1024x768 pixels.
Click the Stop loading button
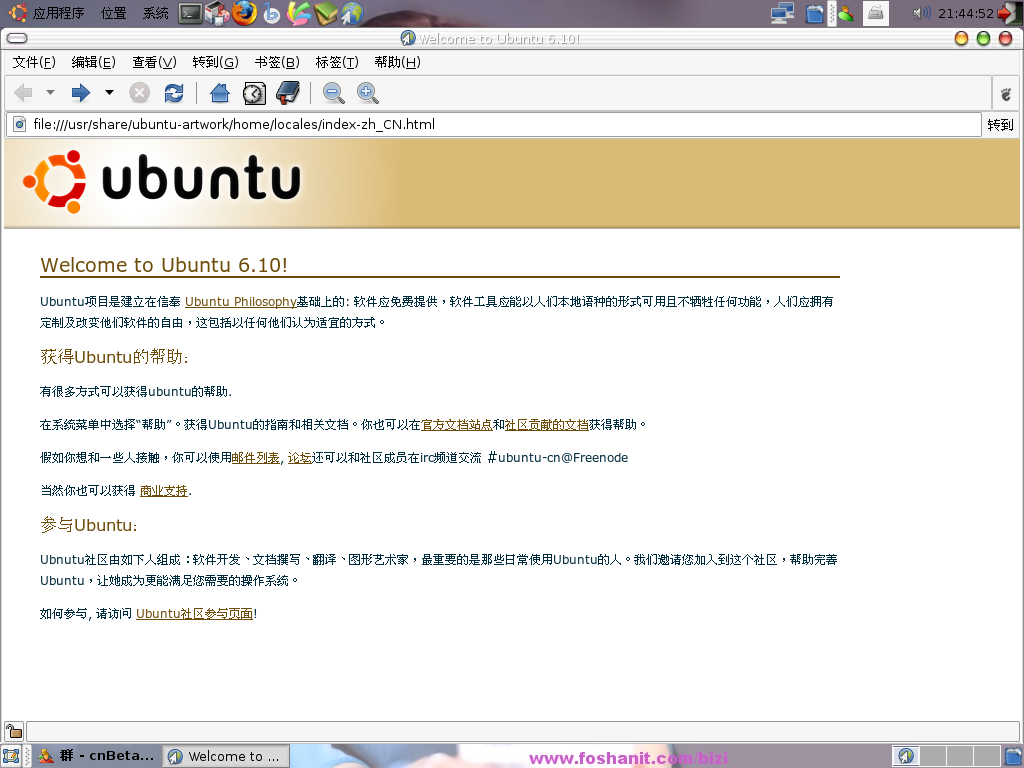139,93
